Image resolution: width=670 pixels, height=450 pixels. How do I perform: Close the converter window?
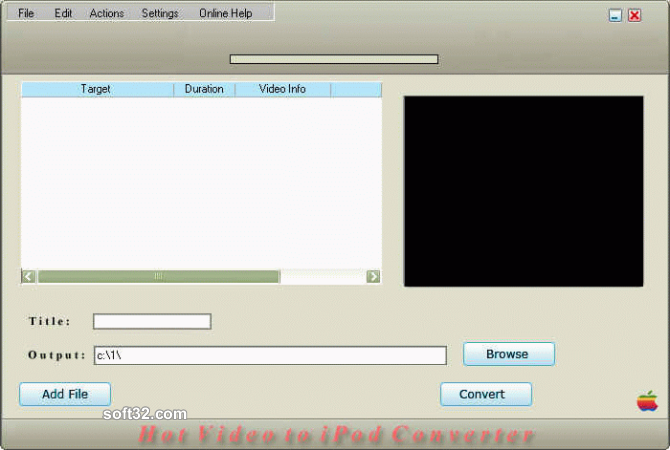(x=635, y=16)
